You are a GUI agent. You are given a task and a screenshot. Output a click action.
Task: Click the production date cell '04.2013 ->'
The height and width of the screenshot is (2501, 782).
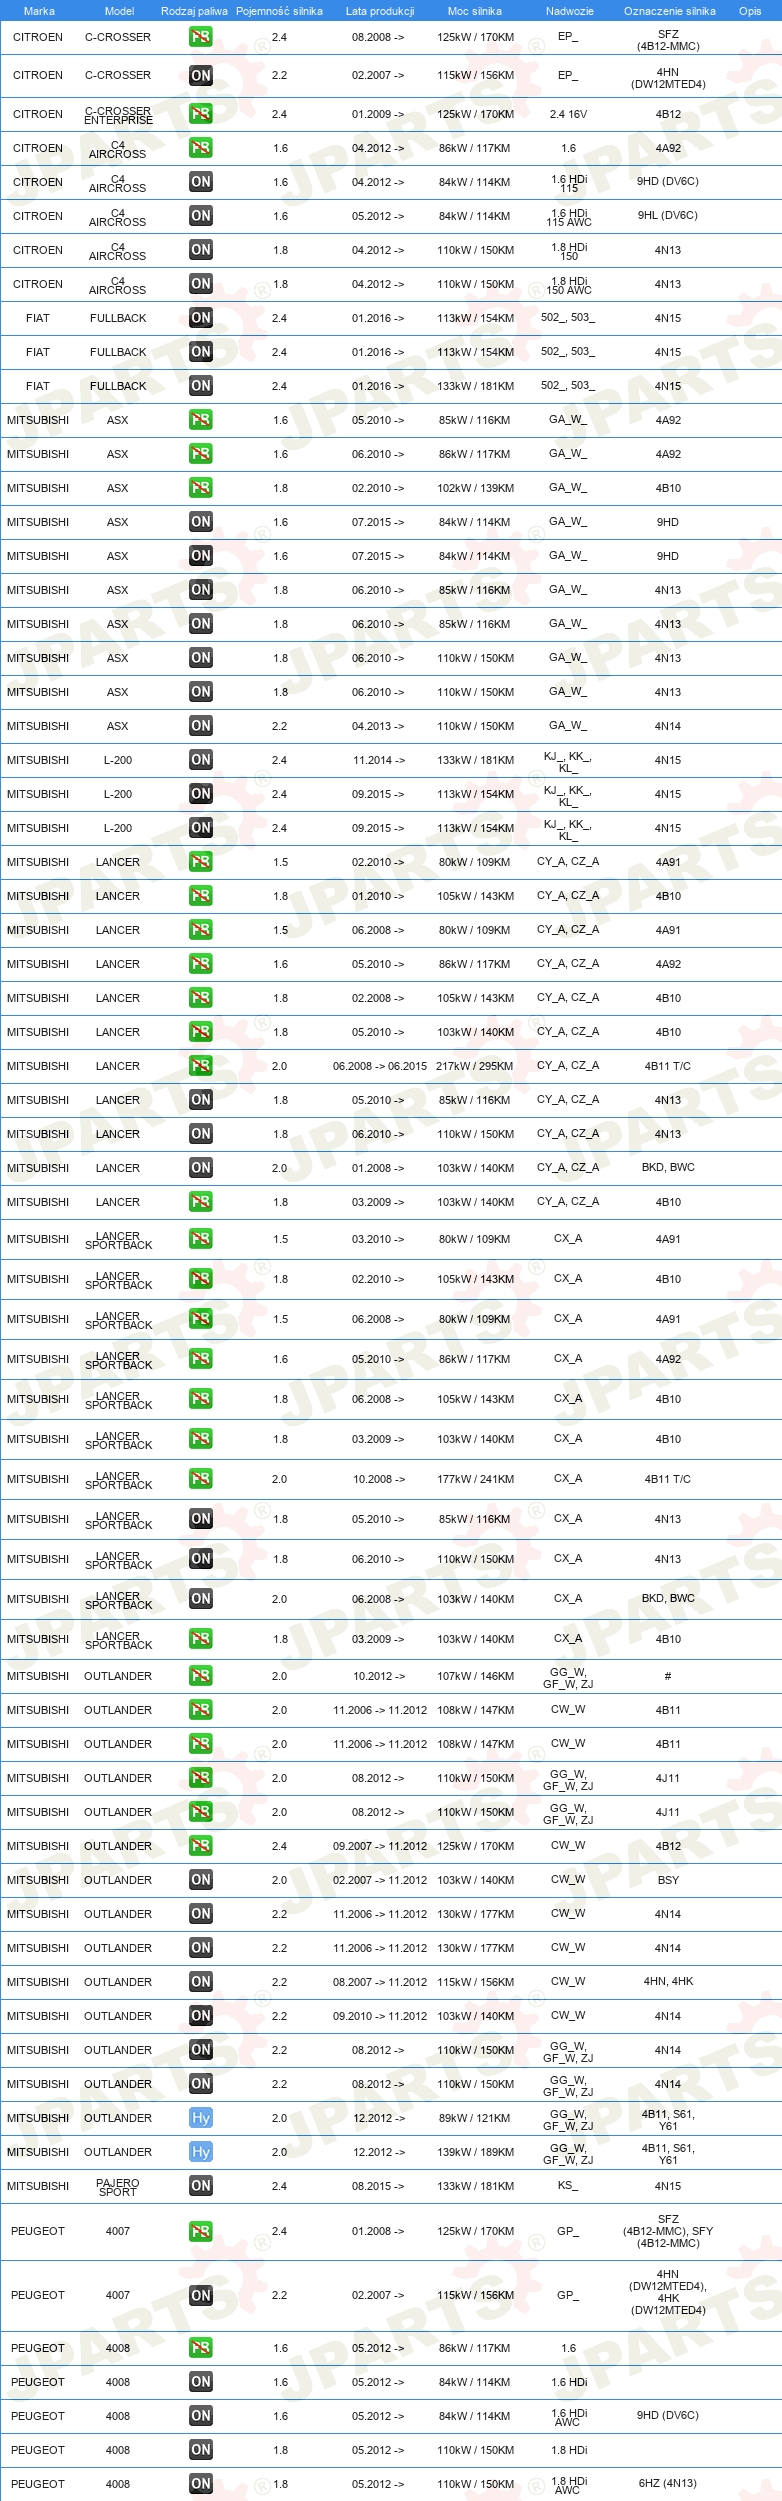(378, 726)
